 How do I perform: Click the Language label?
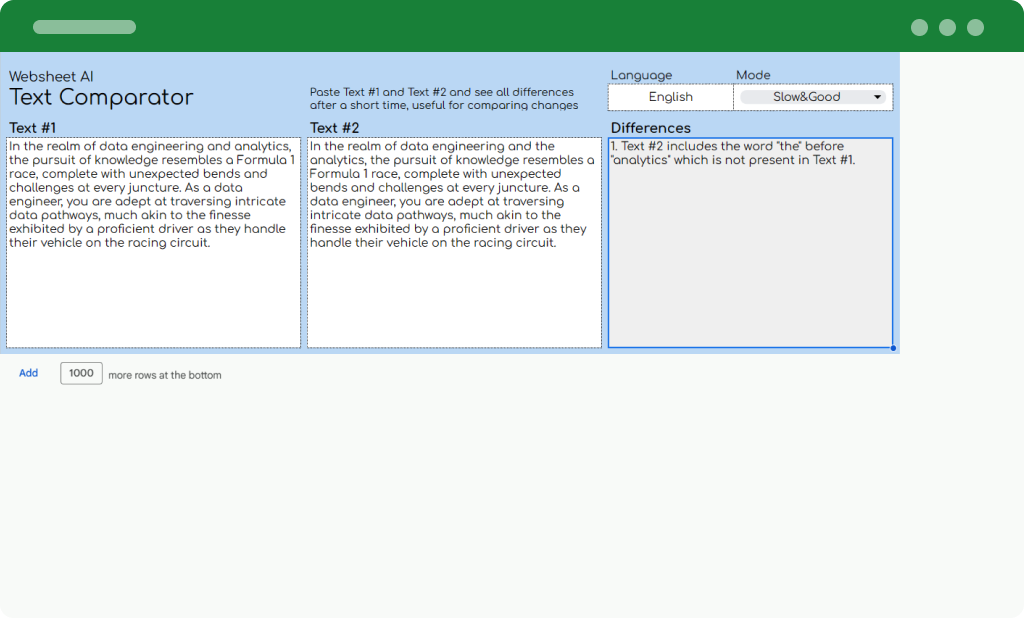(641, 75)
